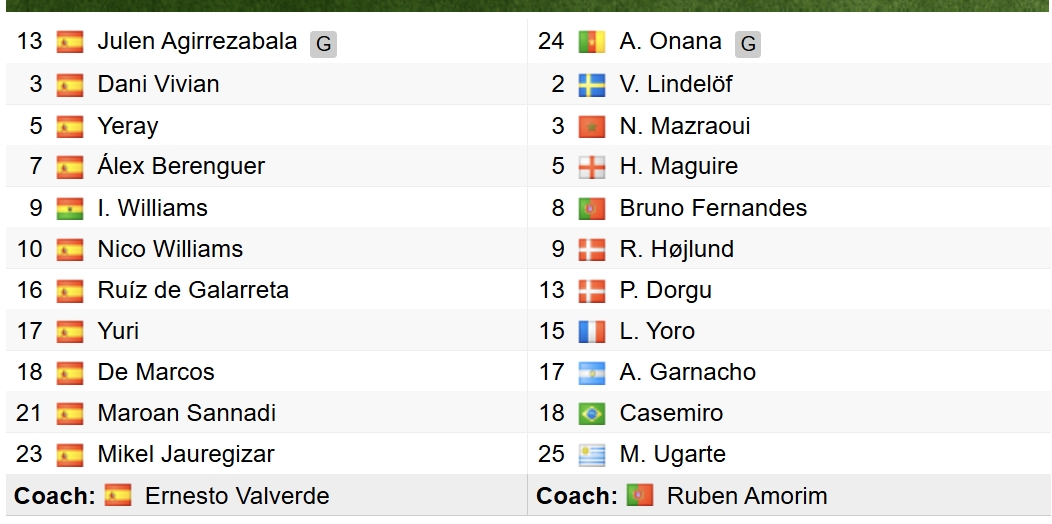Click the Portugal flag beside Bruno Fernandes
1052x524 pixels.
point(592,209)
